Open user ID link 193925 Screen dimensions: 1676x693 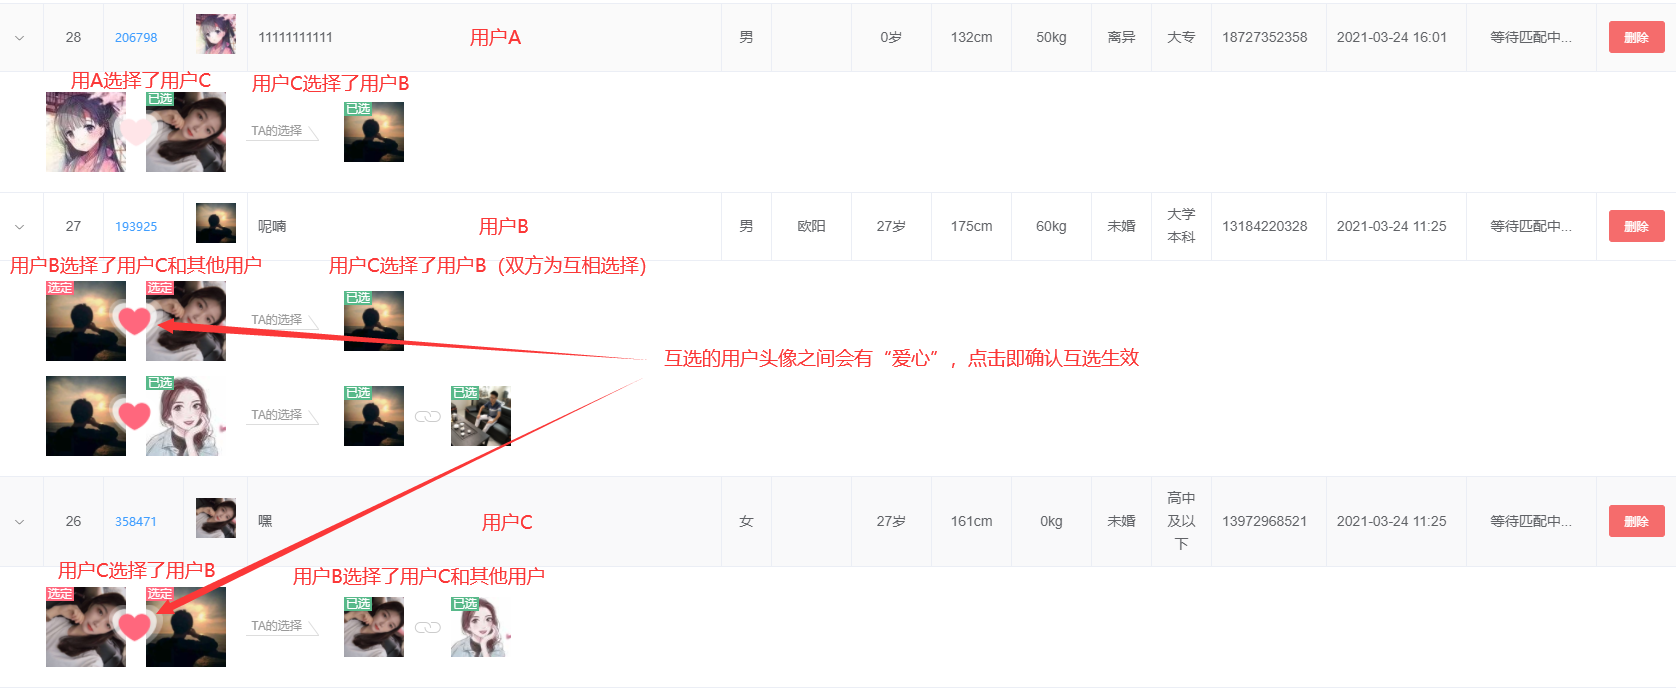136,227
